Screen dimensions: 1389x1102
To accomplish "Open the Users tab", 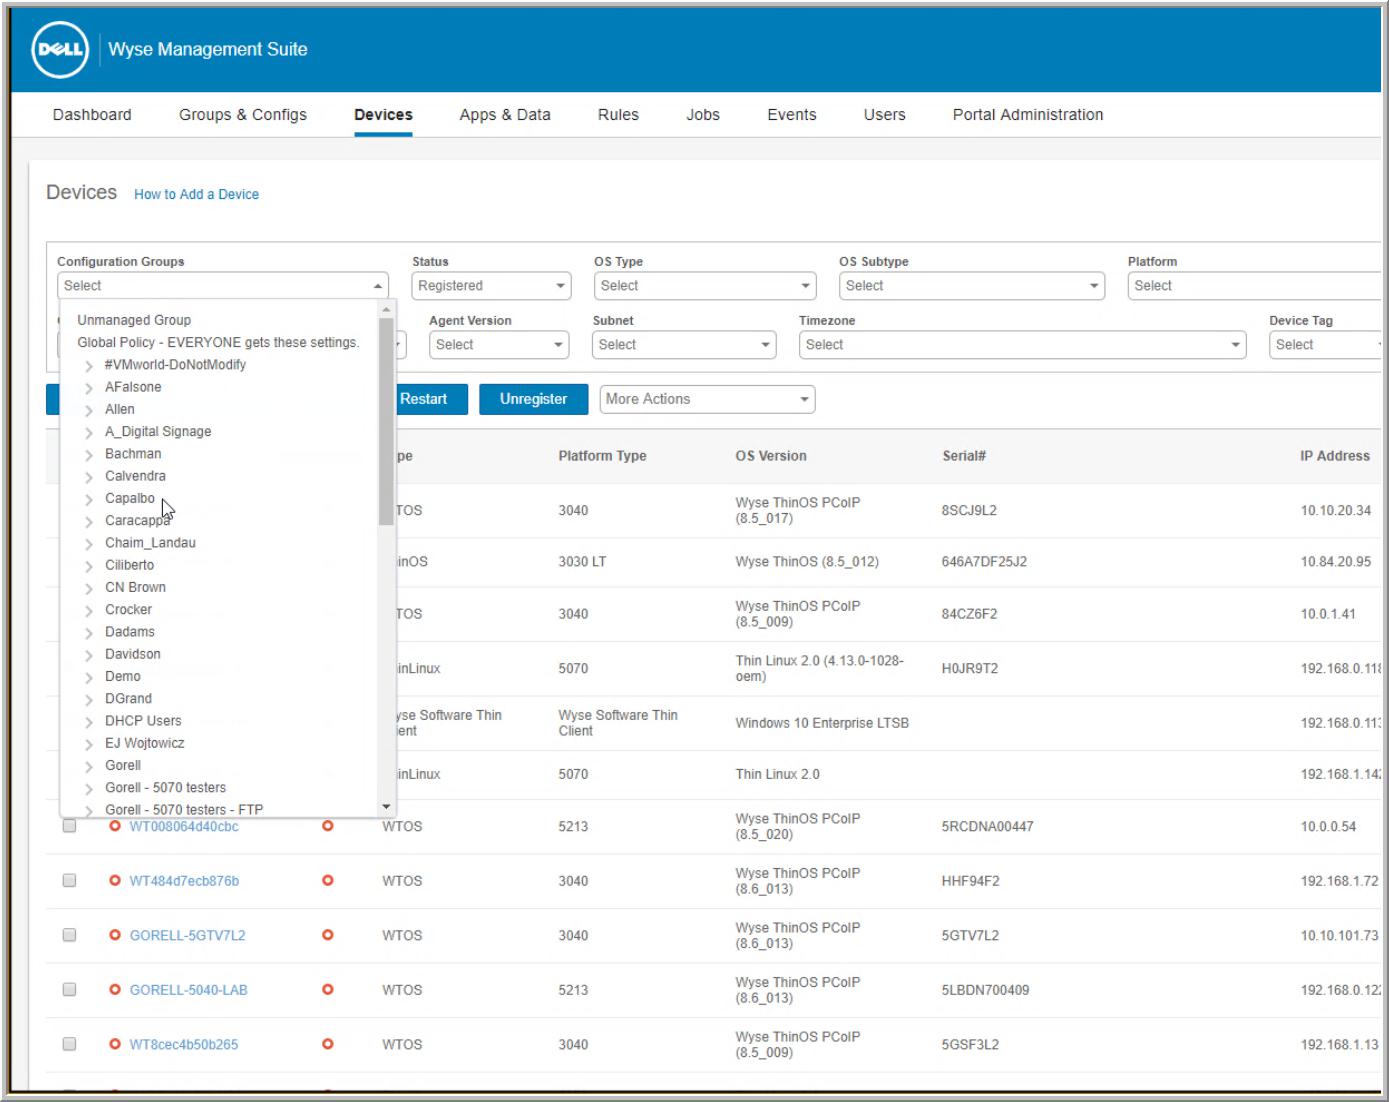I will (885, 115).
